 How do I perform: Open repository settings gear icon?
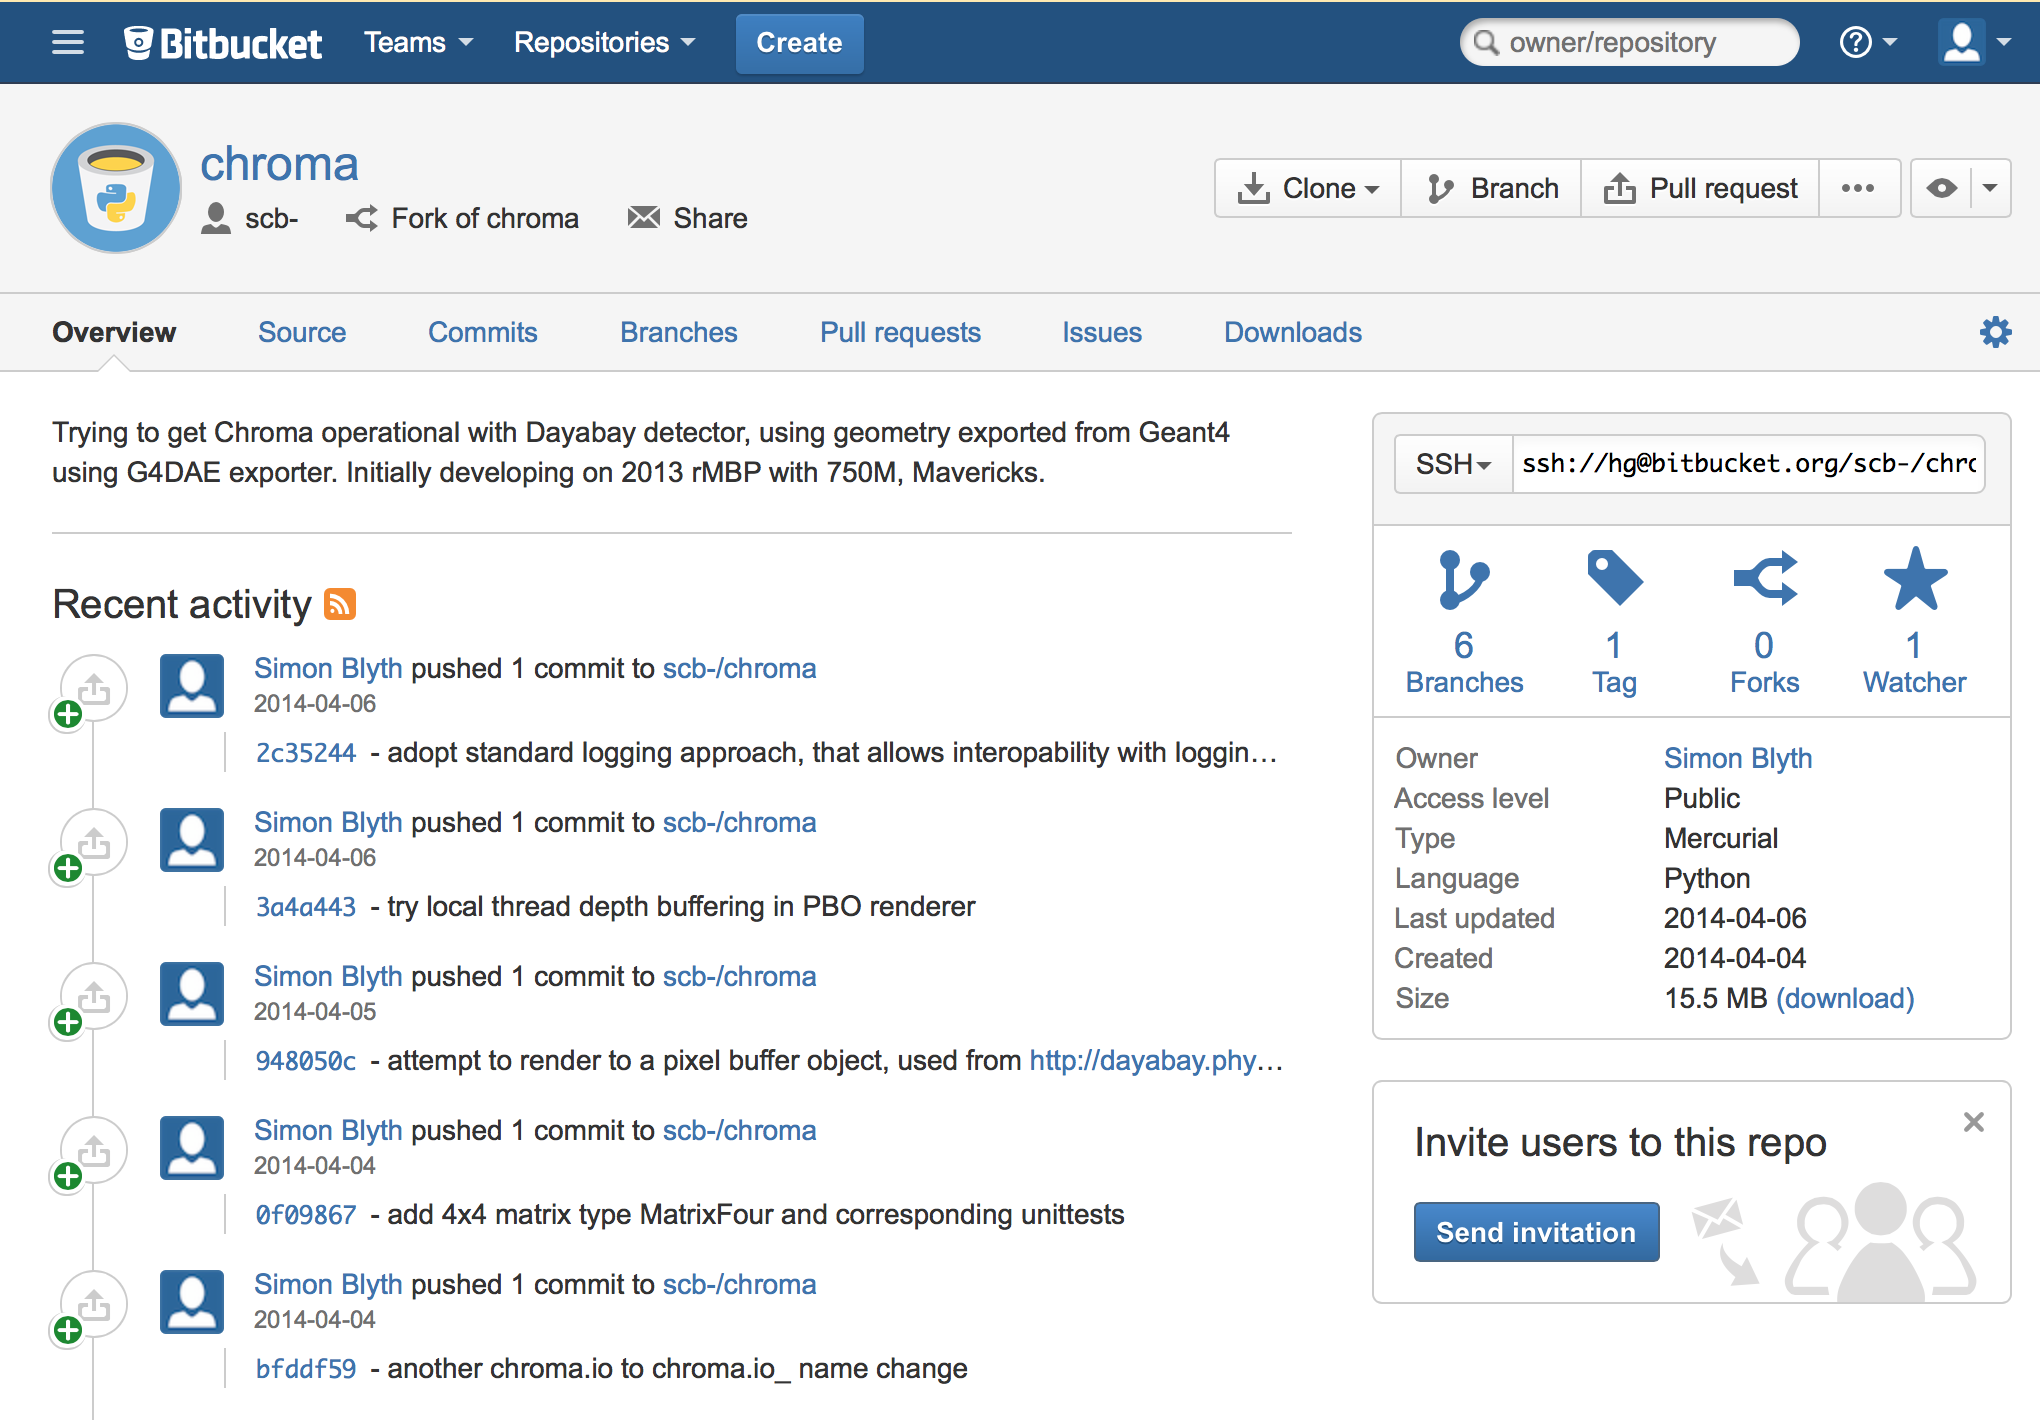click(x=1995, y=332)
